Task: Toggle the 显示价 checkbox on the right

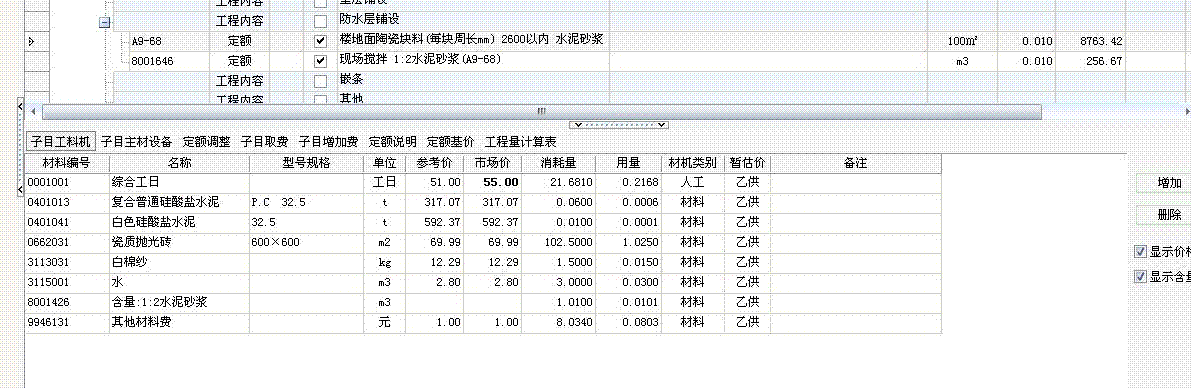Action: click(x=1139, y=252)
